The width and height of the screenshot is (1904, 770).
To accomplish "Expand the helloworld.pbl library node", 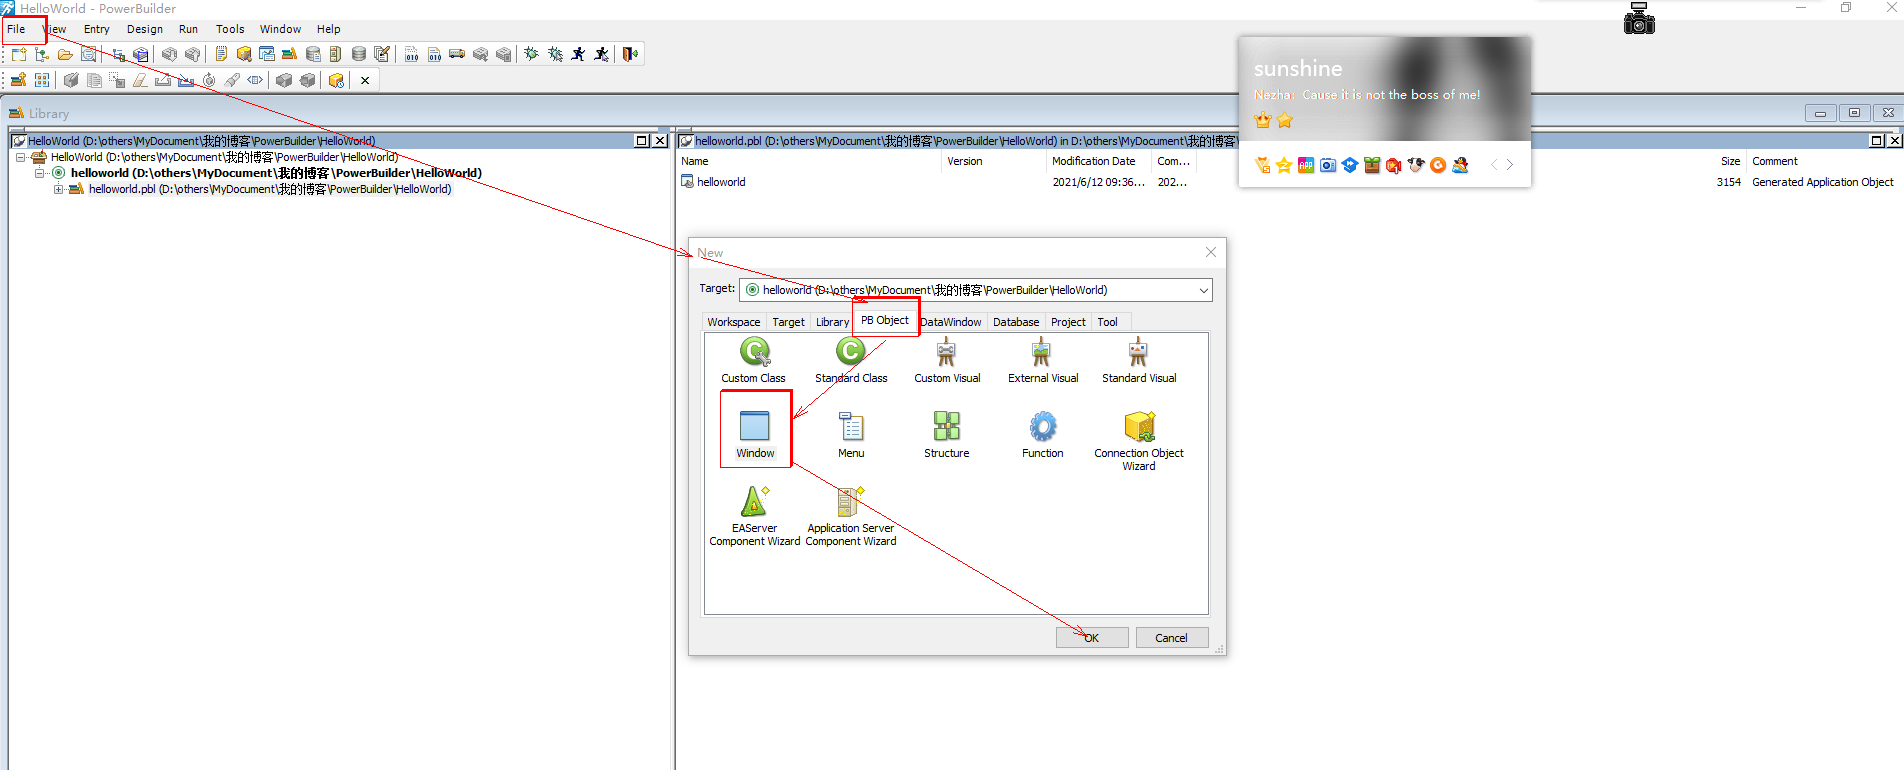I will (58, 189).
